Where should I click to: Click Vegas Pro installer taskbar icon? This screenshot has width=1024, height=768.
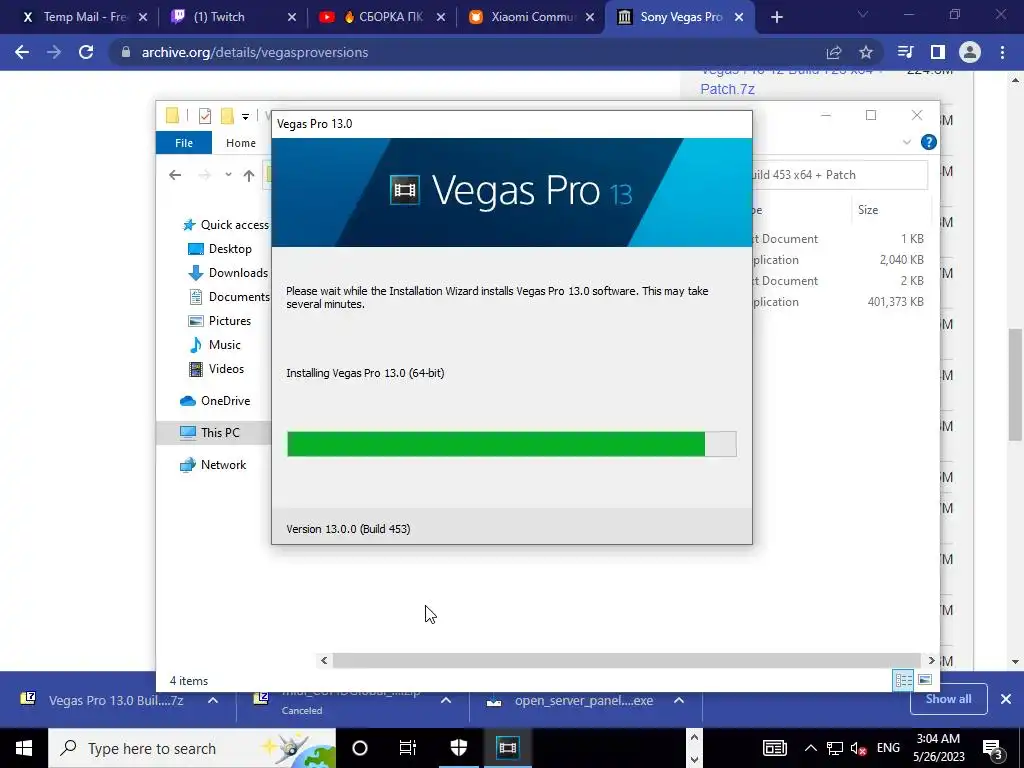coord(507,748)
